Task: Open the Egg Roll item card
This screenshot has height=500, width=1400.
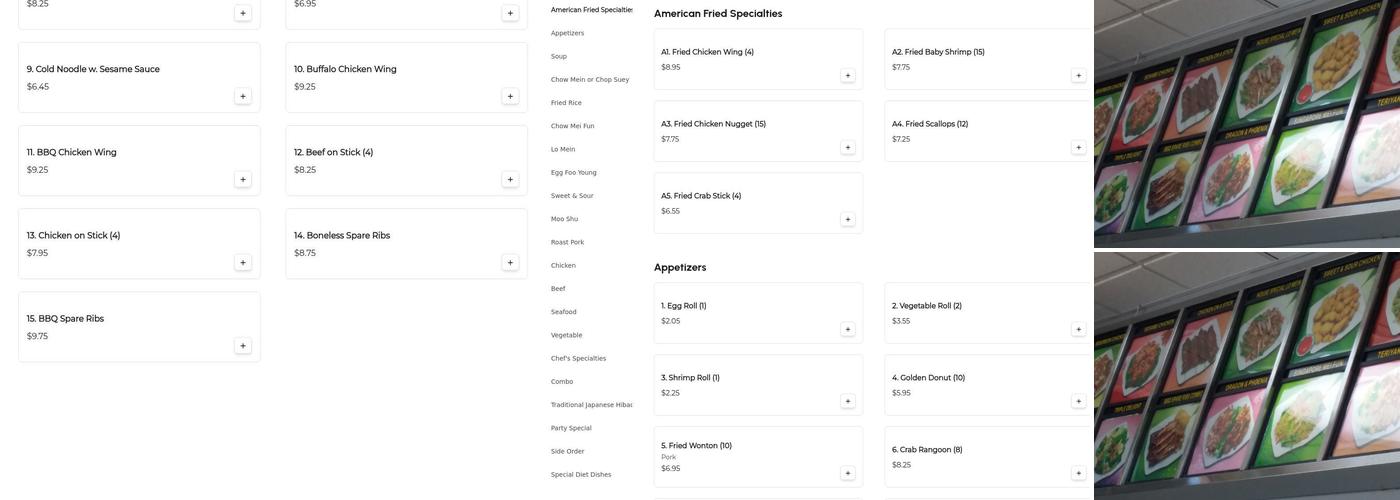Action: [757, 312]
